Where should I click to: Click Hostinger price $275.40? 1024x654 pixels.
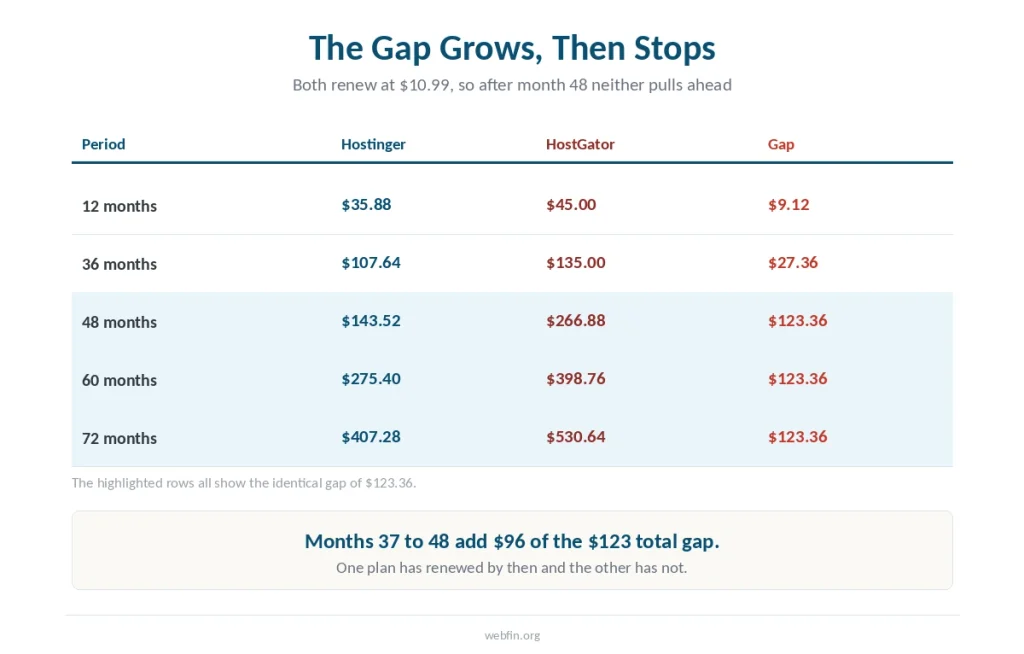[x=371, y=379]
